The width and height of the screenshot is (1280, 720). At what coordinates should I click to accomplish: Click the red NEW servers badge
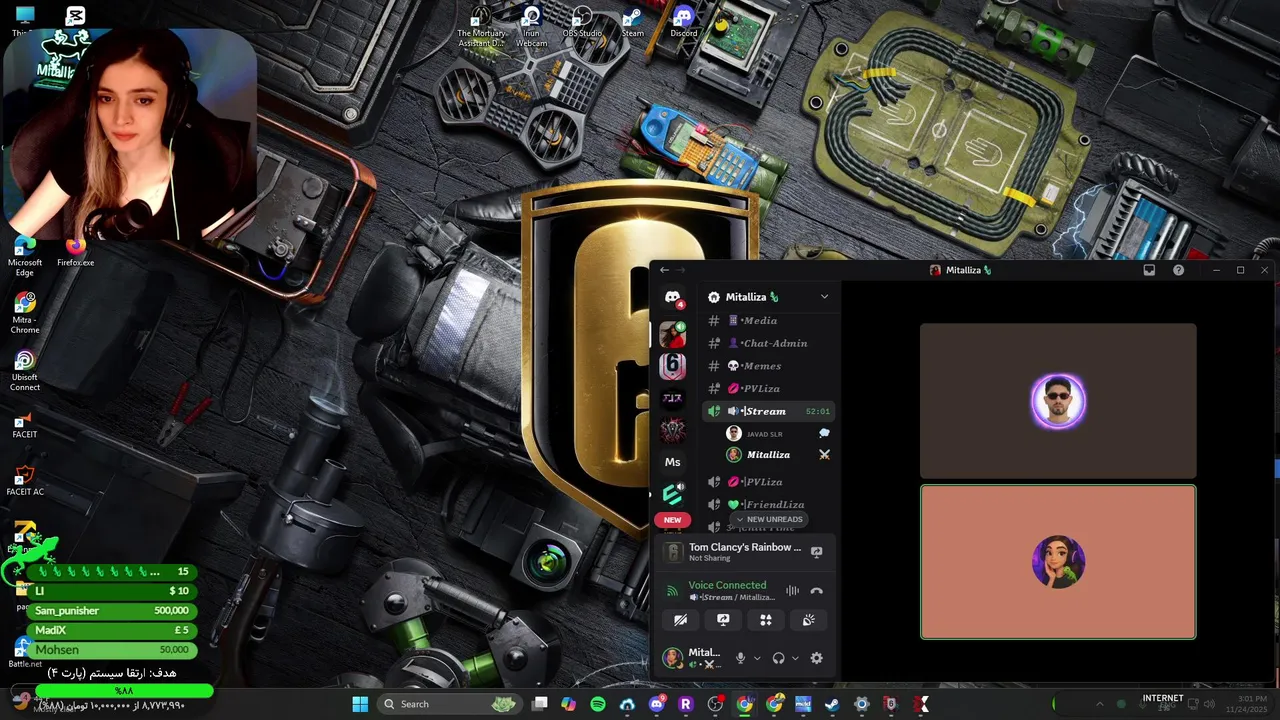[673, 520]
